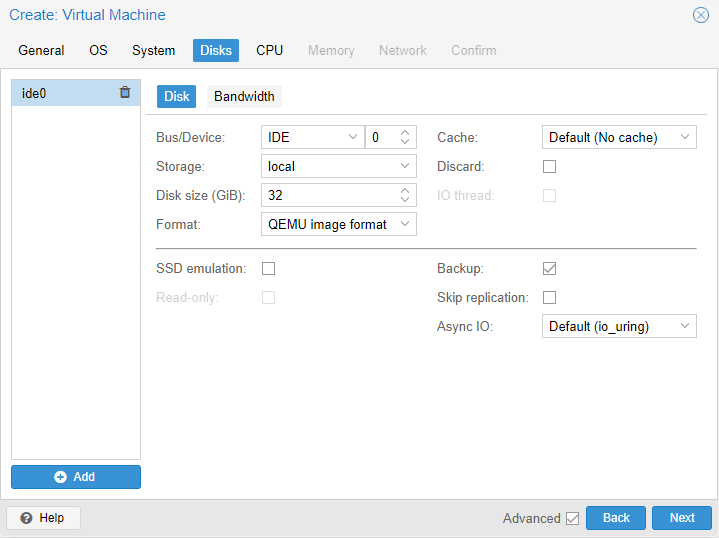Select ide0 in the disk list
Image resolution: width=719 pixels, height=538 pixels.
(60, 93)
